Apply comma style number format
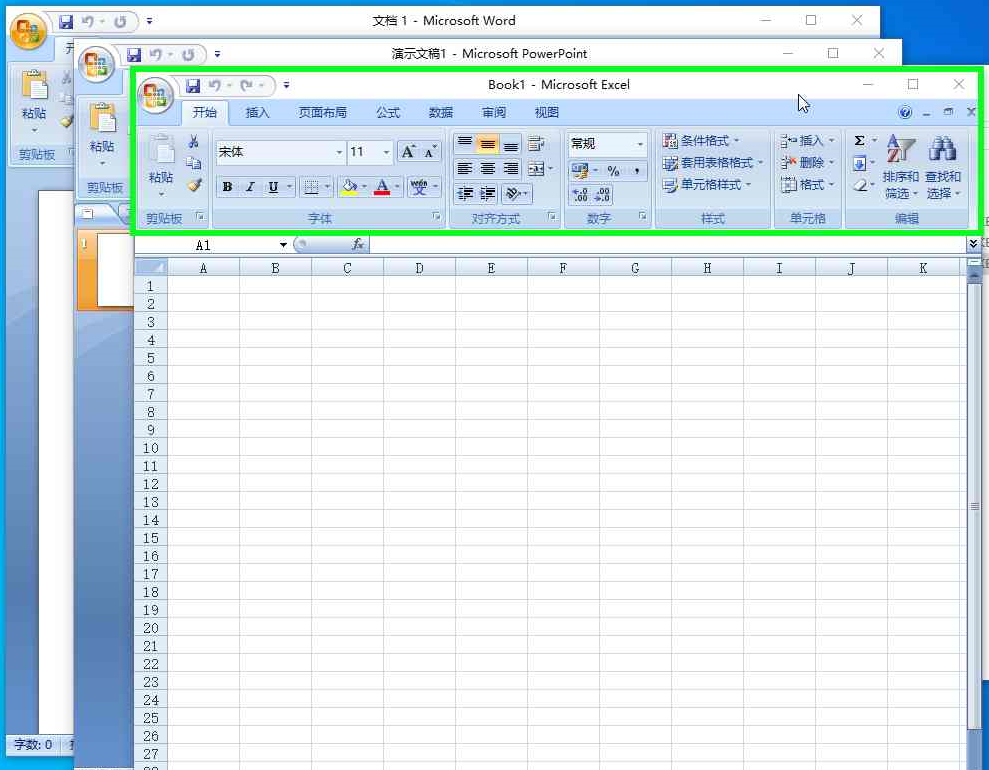Screen dimensions: 989x770 pos(636,171)
